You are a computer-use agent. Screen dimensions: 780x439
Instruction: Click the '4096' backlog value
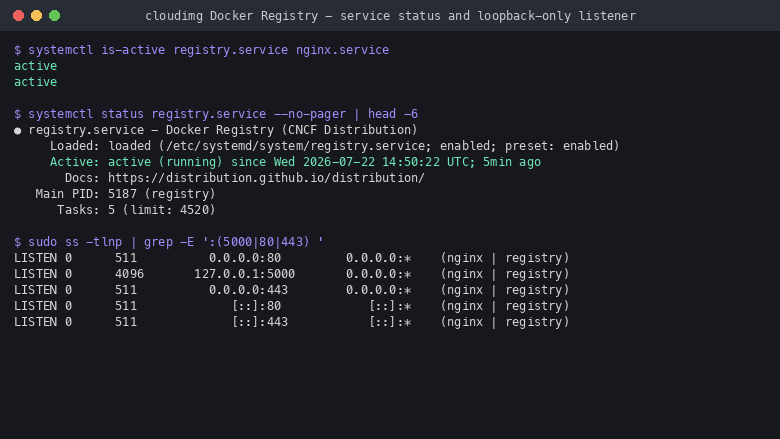129,273
